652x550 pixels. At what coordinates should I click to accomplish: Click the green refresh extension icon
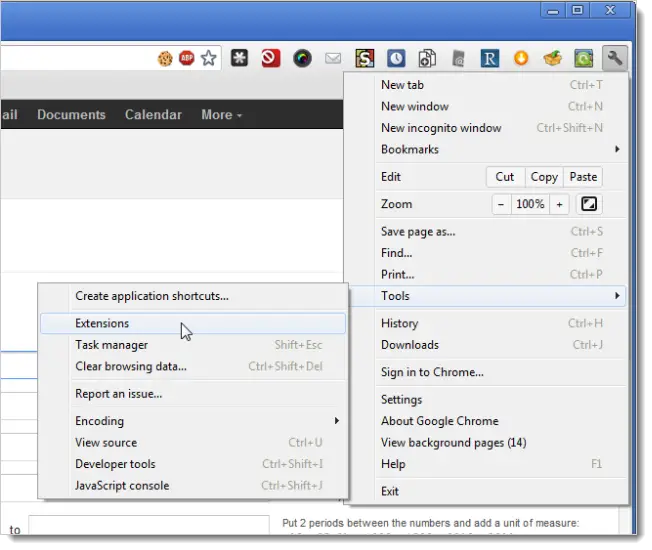point(584,58)
